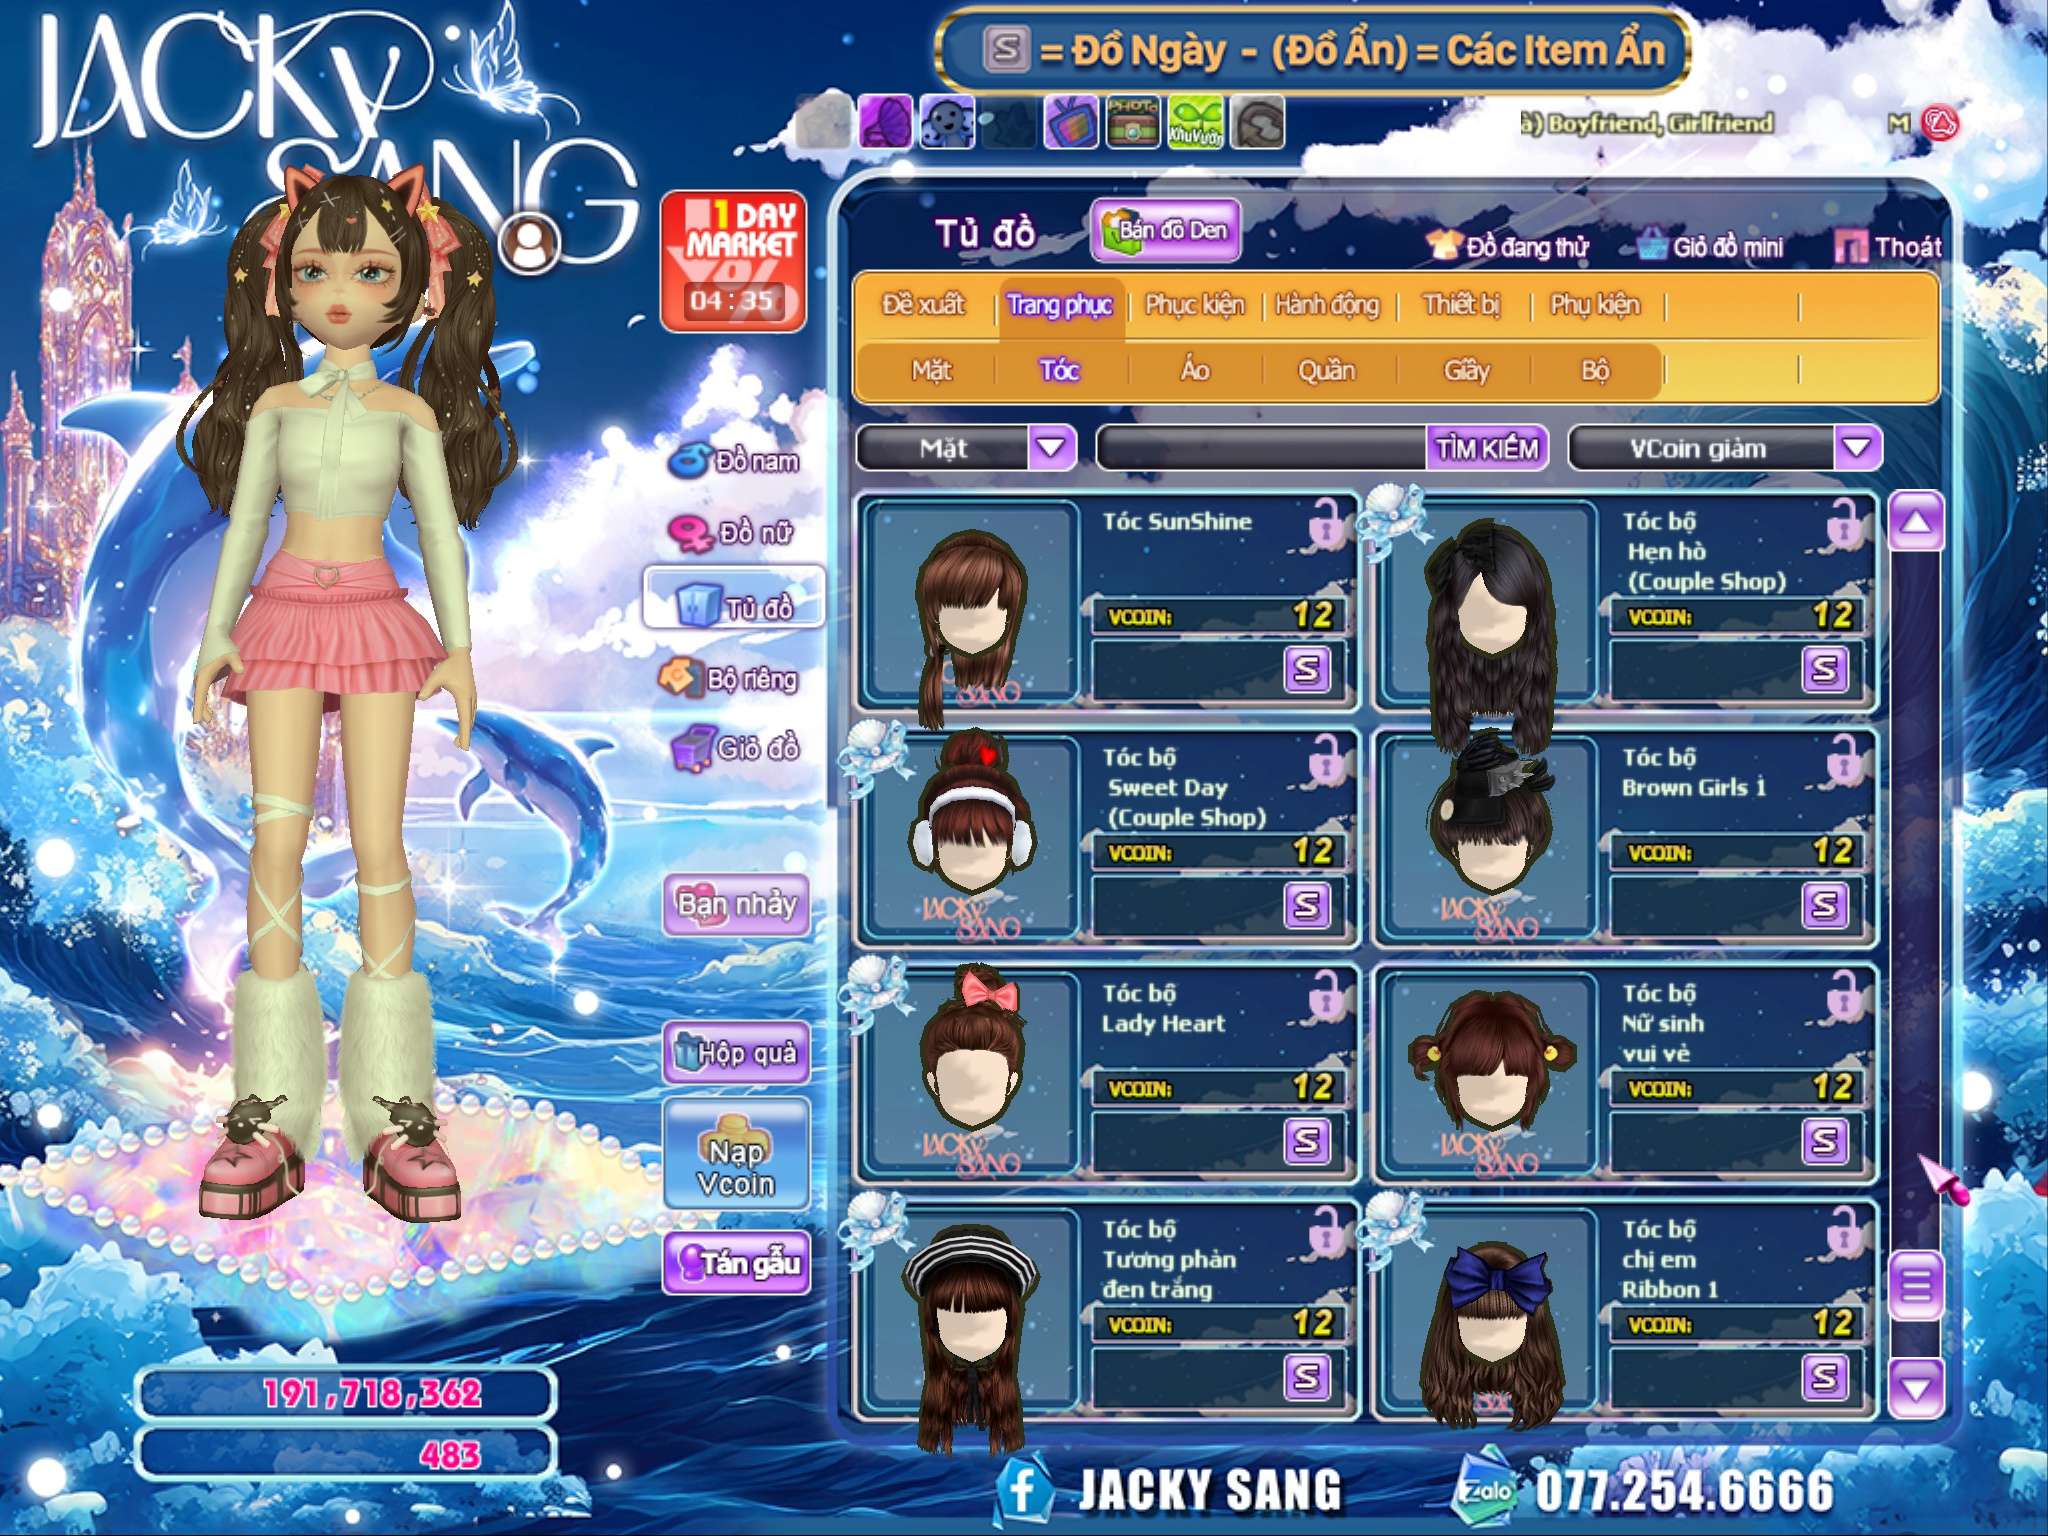Image resolution: width=2048 pixels, height=1536 pixels.
Task: Click the S icon on Tóc bộ Brown Girls 1
Action: 1825,905
